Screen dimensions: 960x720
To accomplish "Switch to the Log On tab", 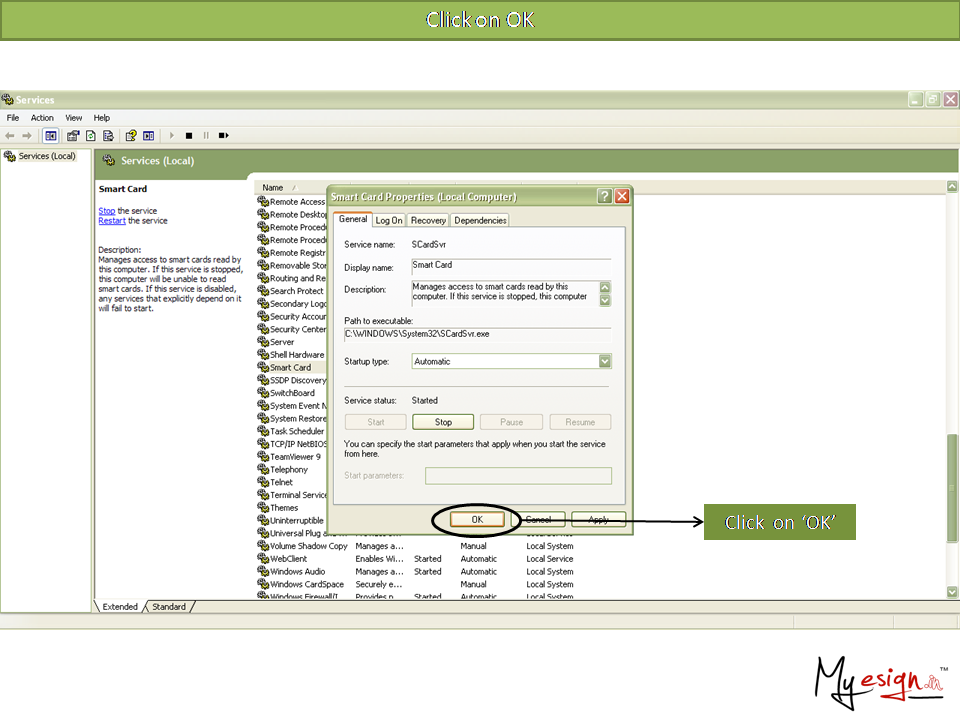I will tap(389, 220).
